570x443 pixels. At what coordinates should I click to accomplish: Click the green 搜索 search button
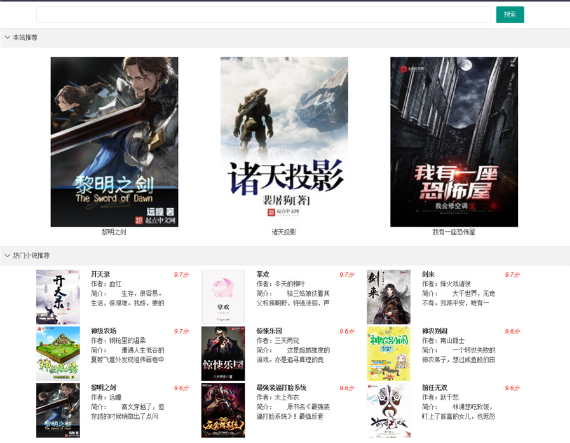tap(510, 15)
